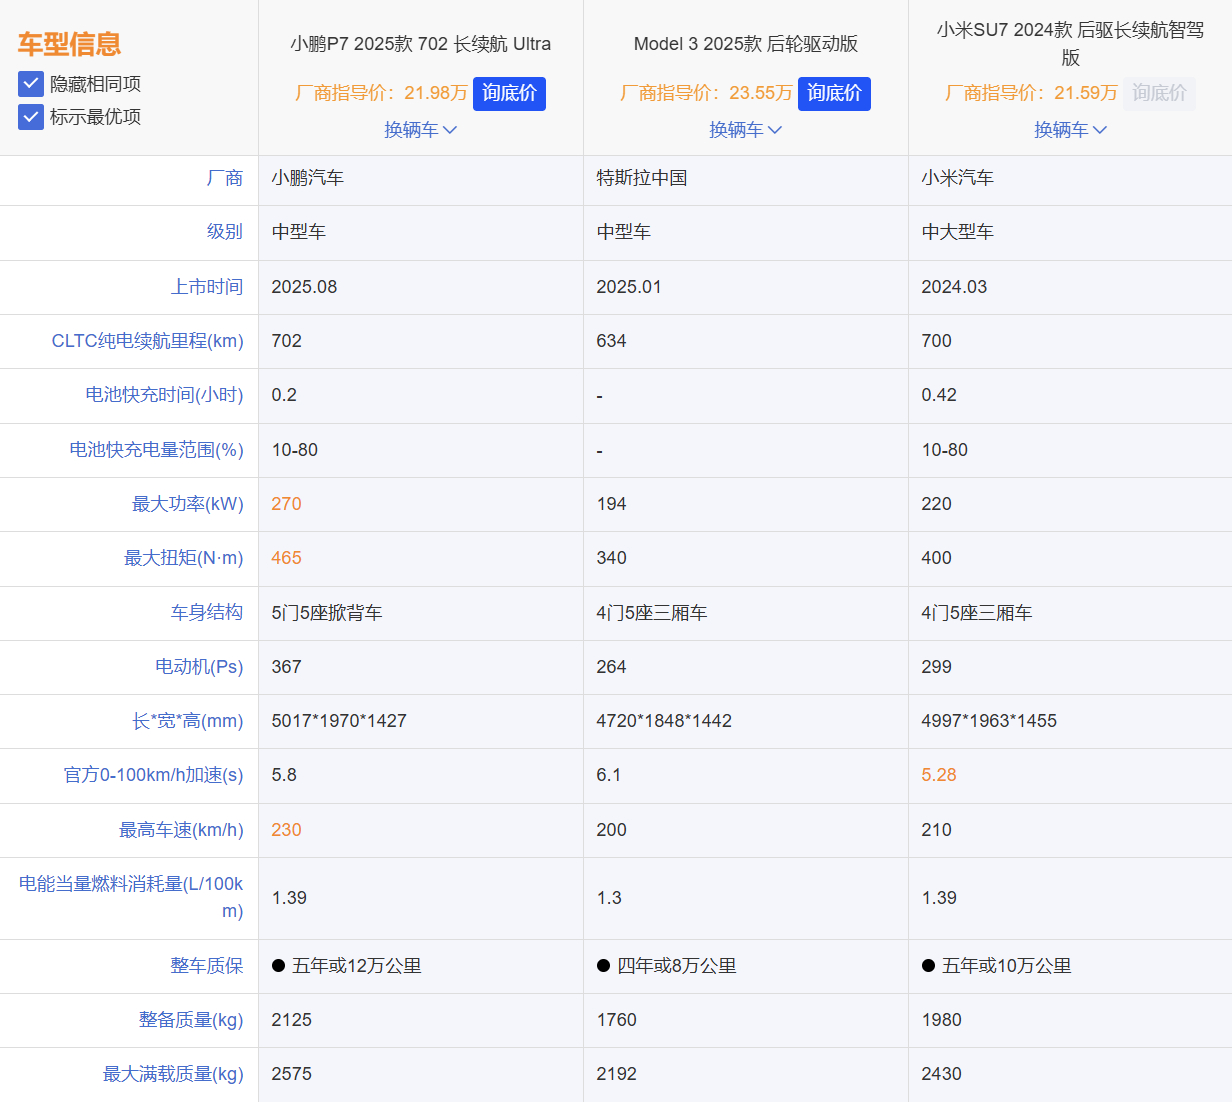Screen dimensions: 1232x1102
Task: Click the 五年或10万公里 warranty cell
Action: (997, 966)
